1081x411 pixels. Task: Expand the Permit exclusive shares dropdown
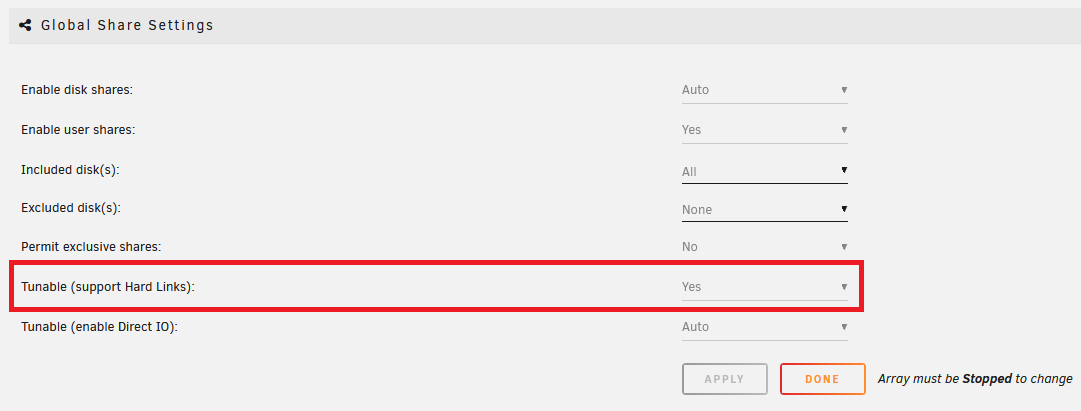764,247
